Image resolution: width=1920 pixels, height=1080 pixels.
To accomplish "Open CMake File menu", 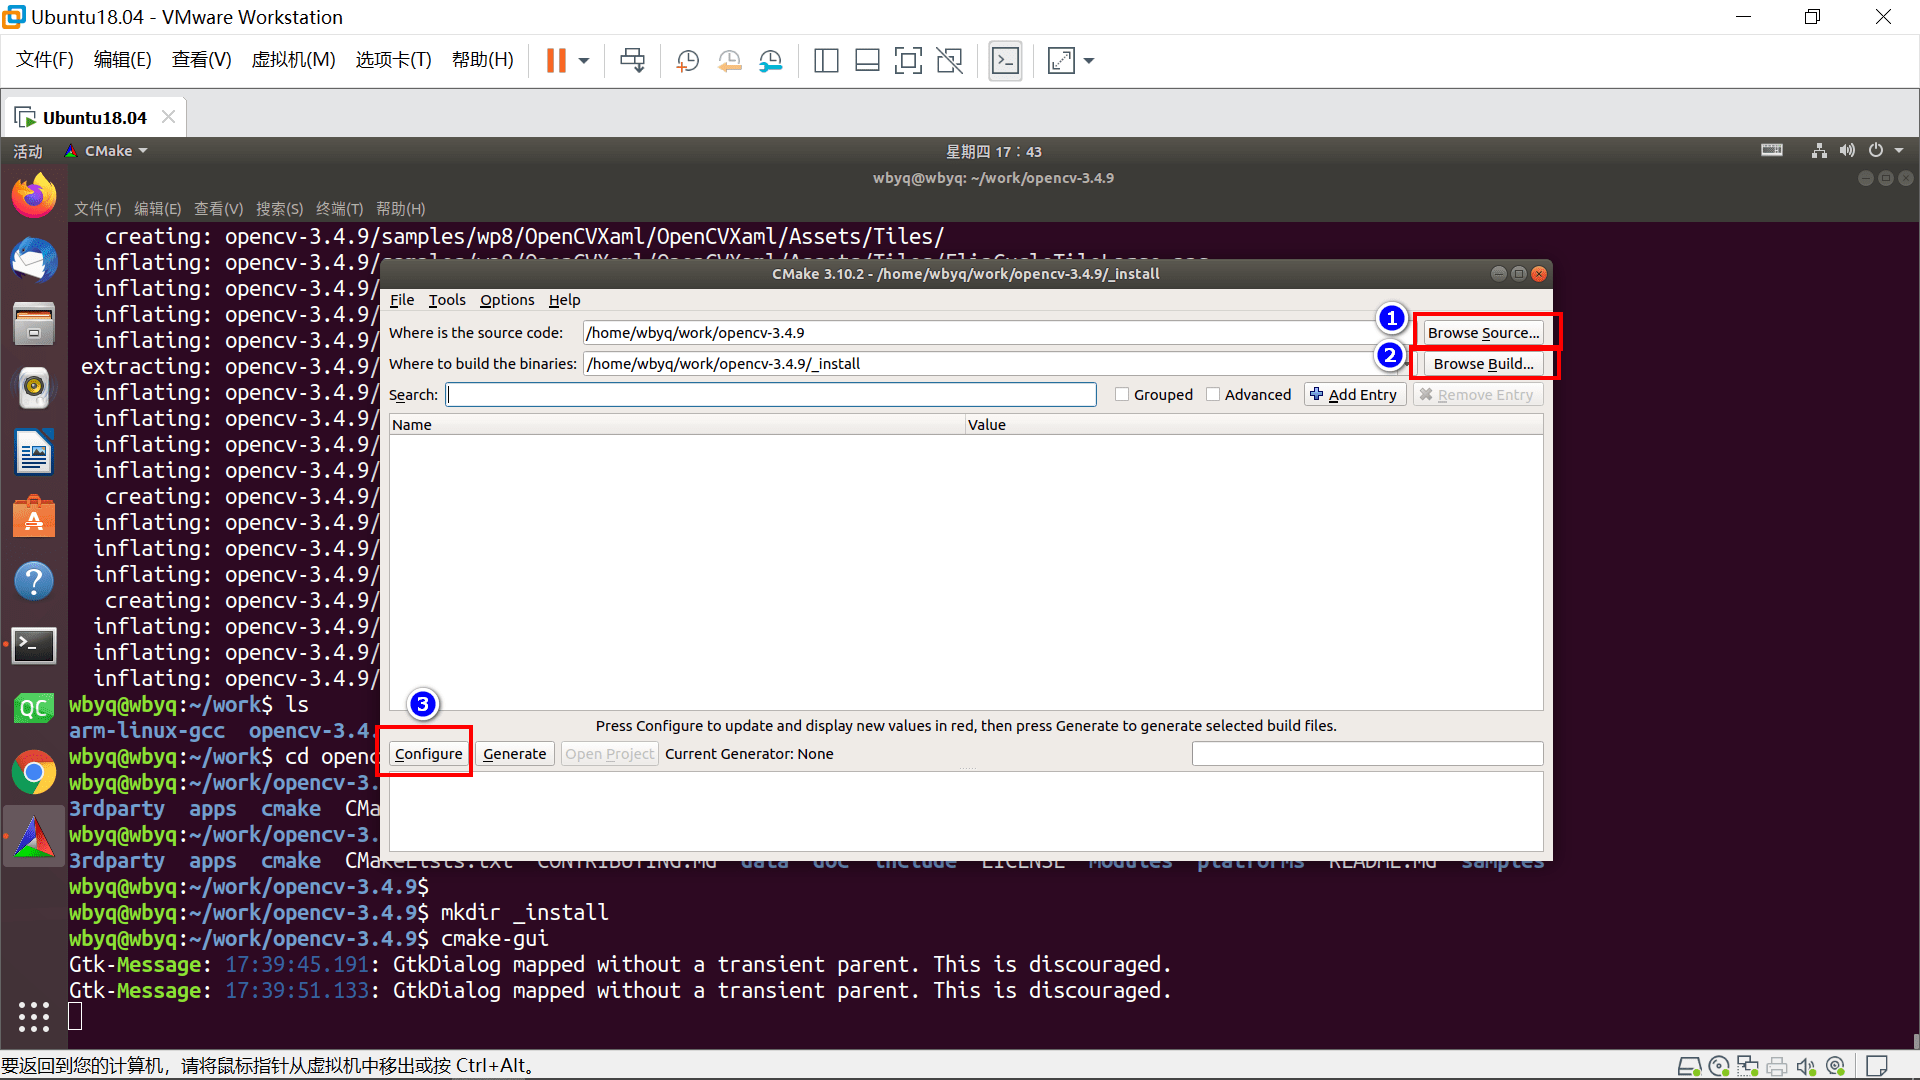I will (x=402, y=300).
